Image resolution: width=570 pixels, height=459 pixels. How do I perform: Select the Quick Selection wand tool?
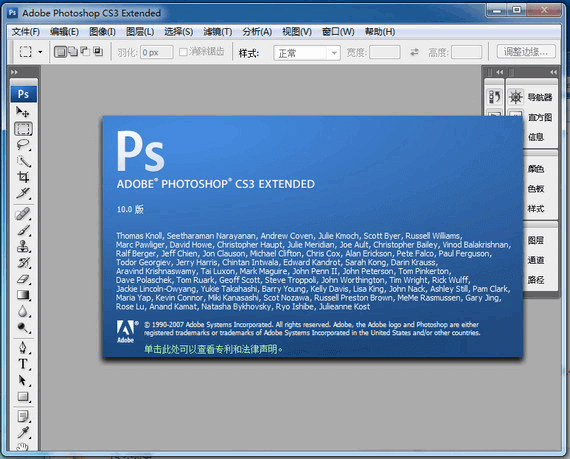(23, 161)
